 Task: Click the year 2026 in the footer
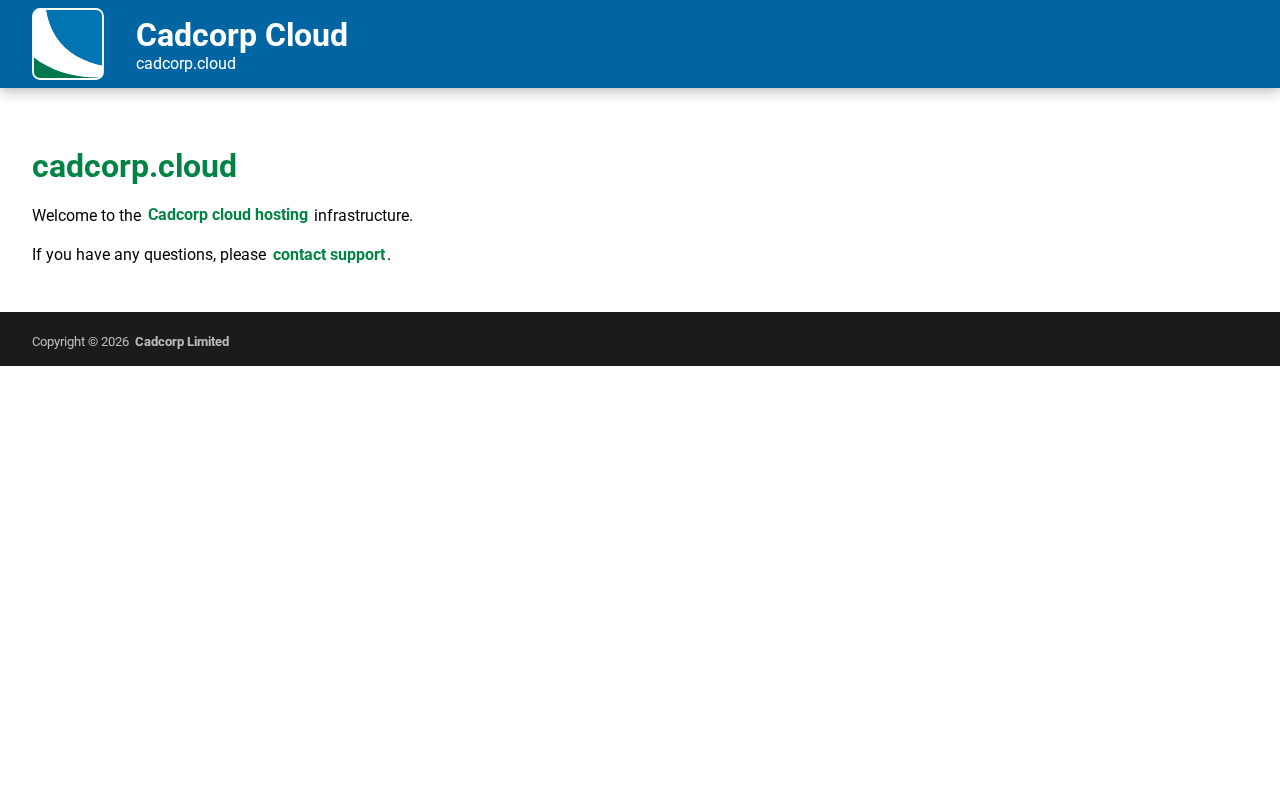tap(115, 342)
